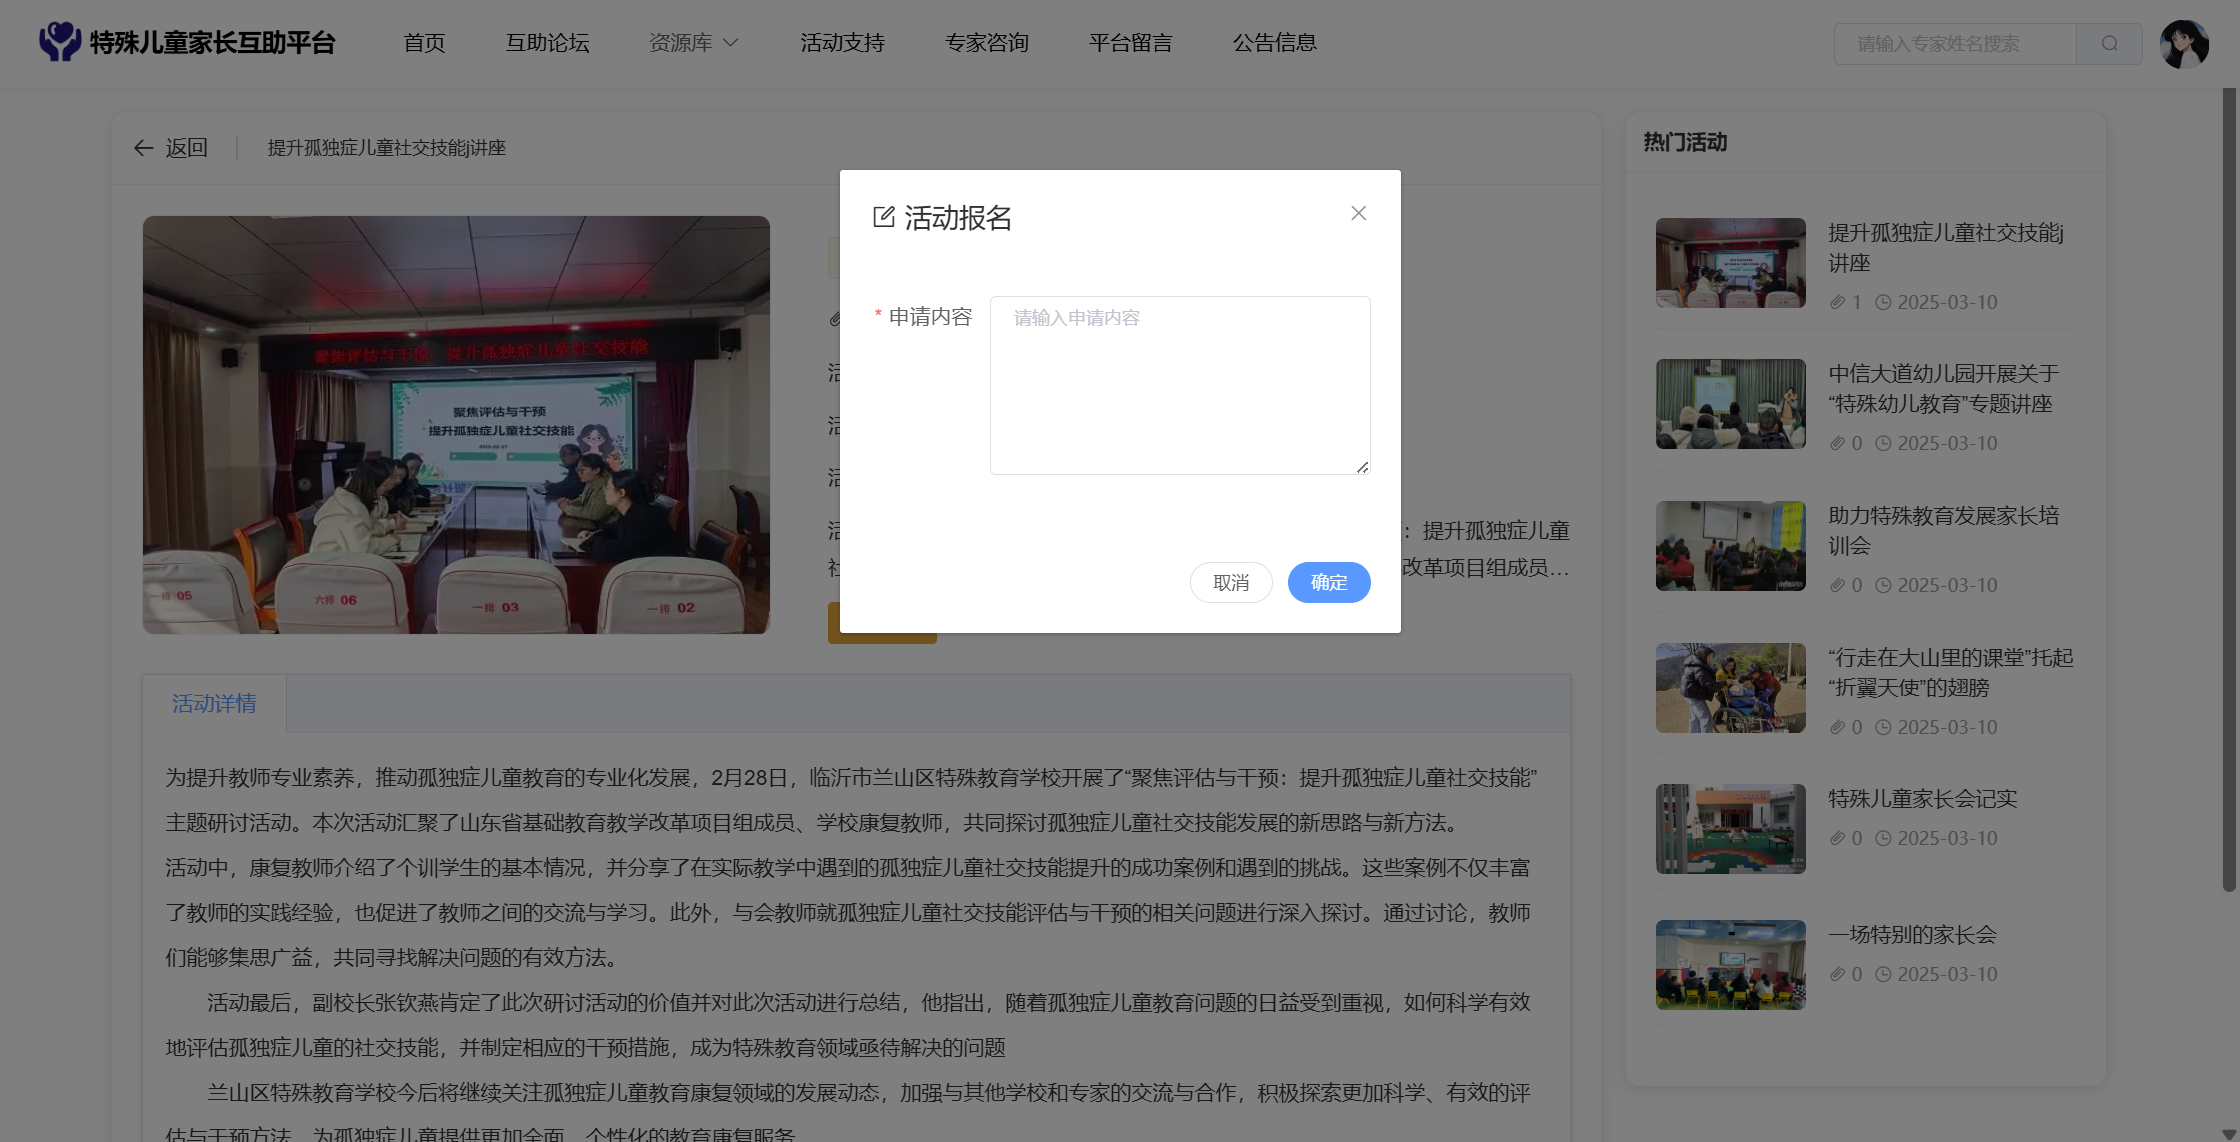Select the 活动详情 tab
The image size is (2240, 1142).
tap(214, 703)
